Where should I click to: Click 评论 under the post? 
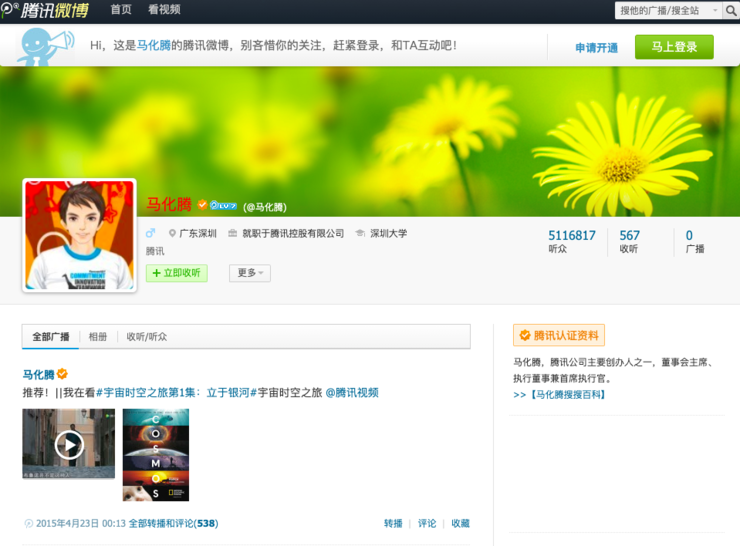tap(427, 523)
